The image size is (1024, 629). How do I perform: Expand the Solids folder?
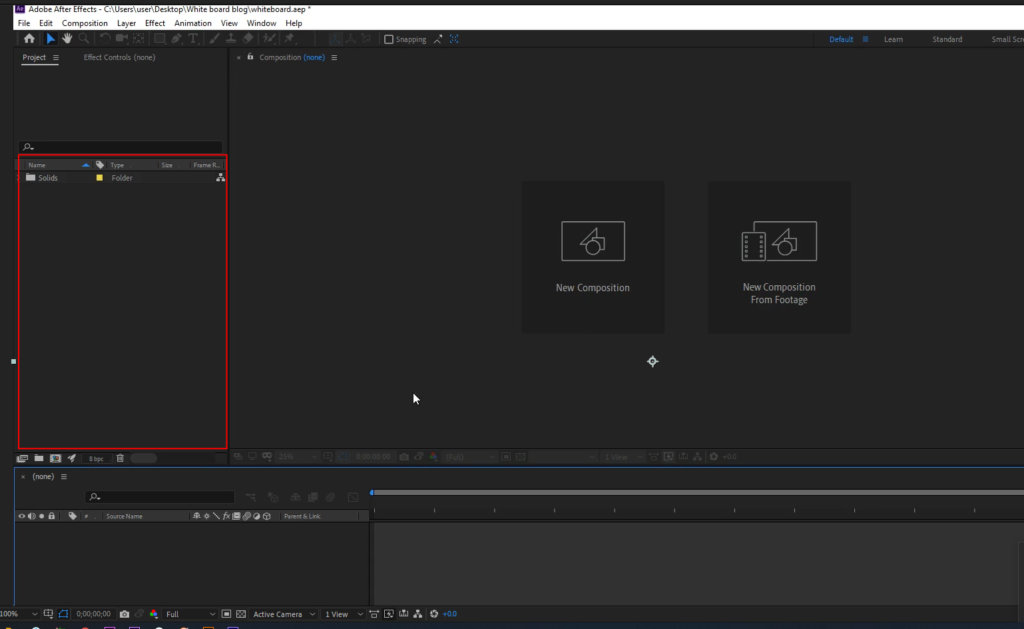click(x=22, y=177)
